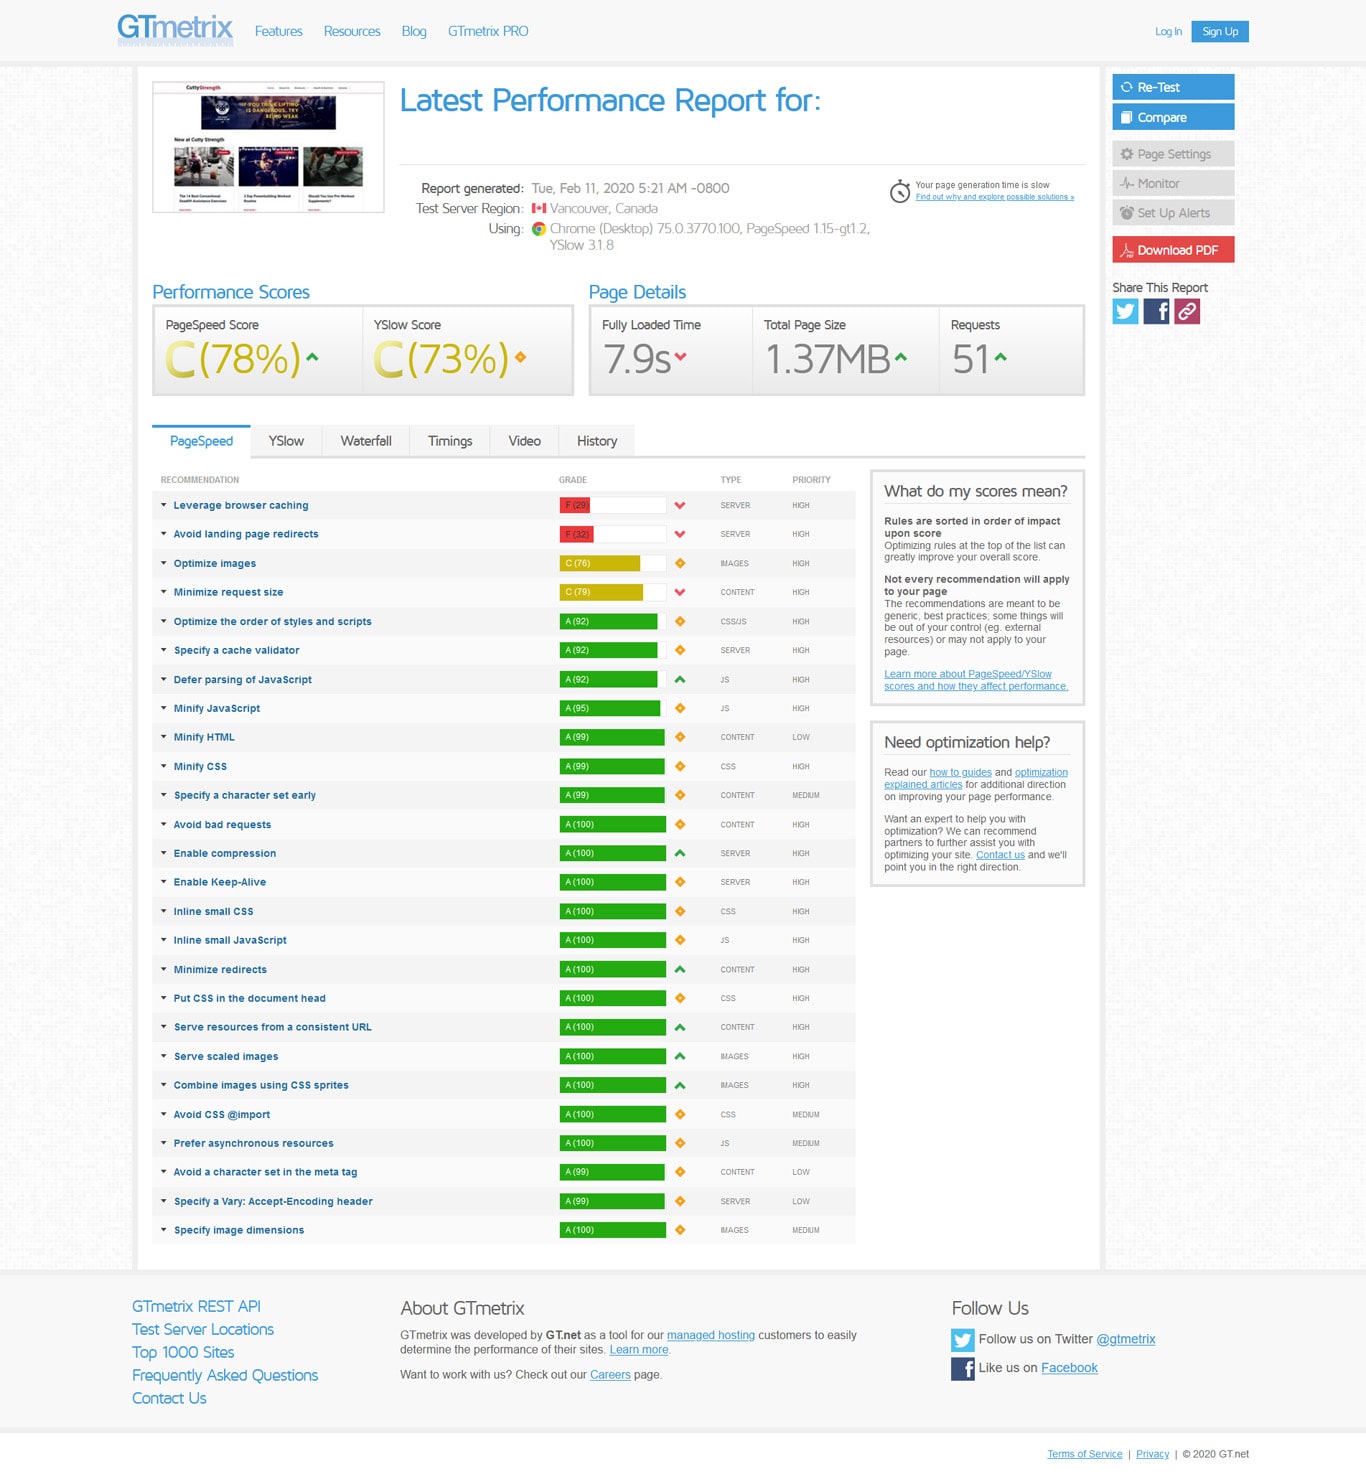Viewport: 1366px width, 1474px height.
Task: Open GTmetrix PRO navigation link
Action: click(x=488, y=31)
